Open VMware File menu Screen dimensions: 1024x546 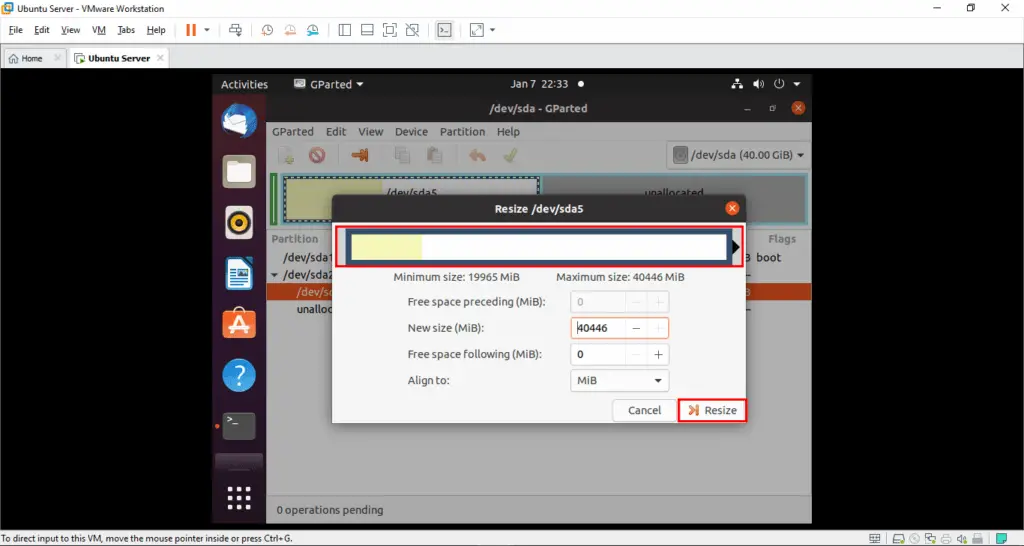click(16, 30)
